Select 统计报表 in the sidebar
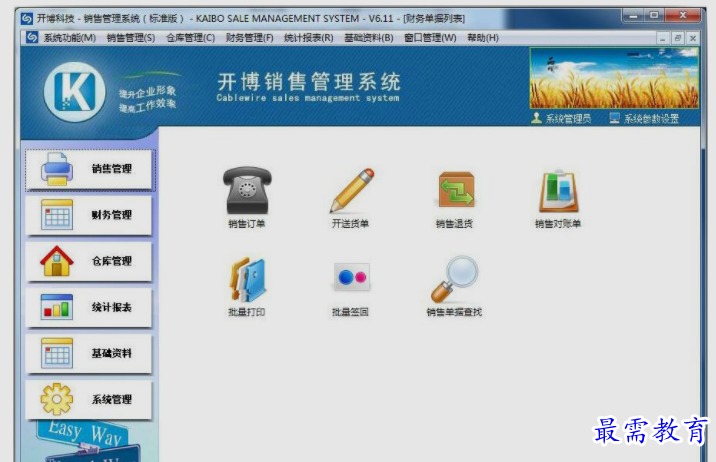 pos(89,307)
